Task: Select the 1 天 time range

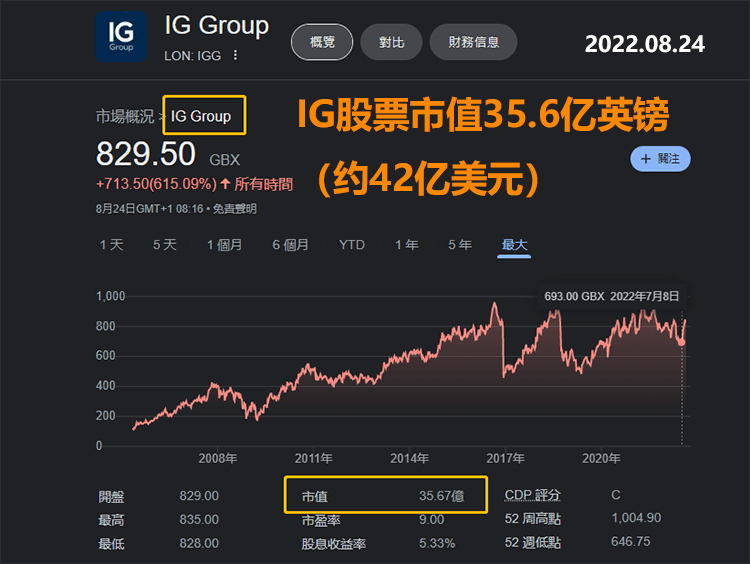Action: click(111, 245)
